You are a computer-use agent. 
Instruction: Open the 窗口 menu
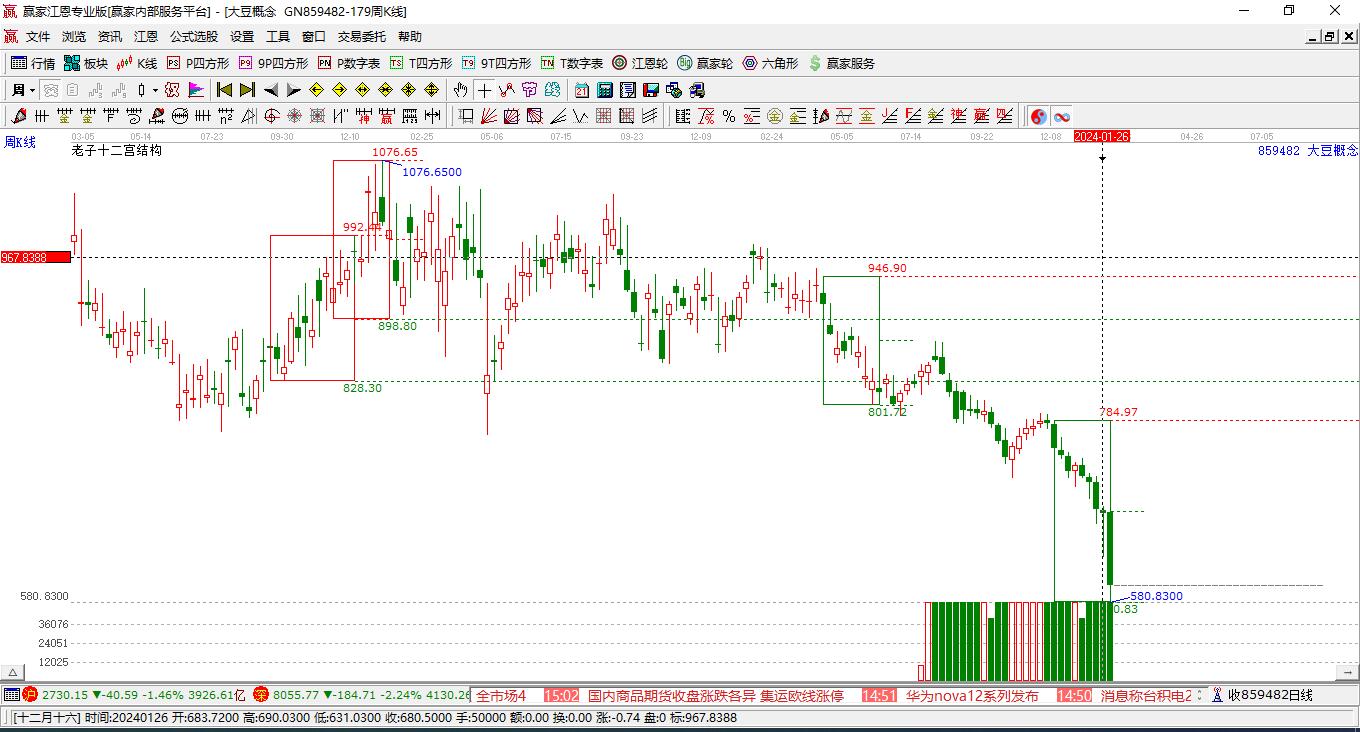coord(314,37)
